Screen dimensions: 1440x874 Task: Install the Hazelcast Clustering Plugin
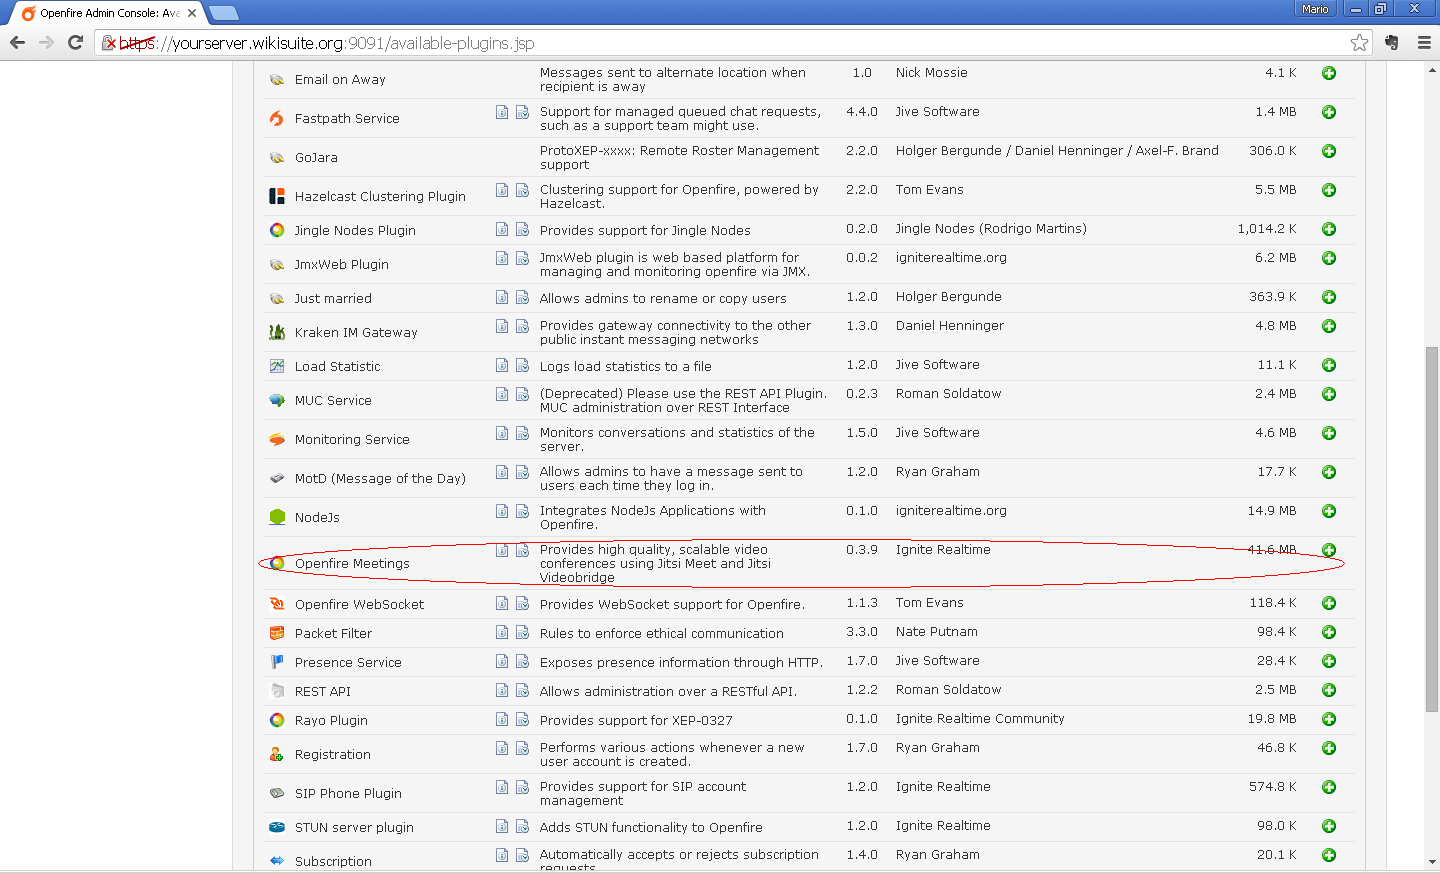pyautogui.click(x=1329, y=190)
